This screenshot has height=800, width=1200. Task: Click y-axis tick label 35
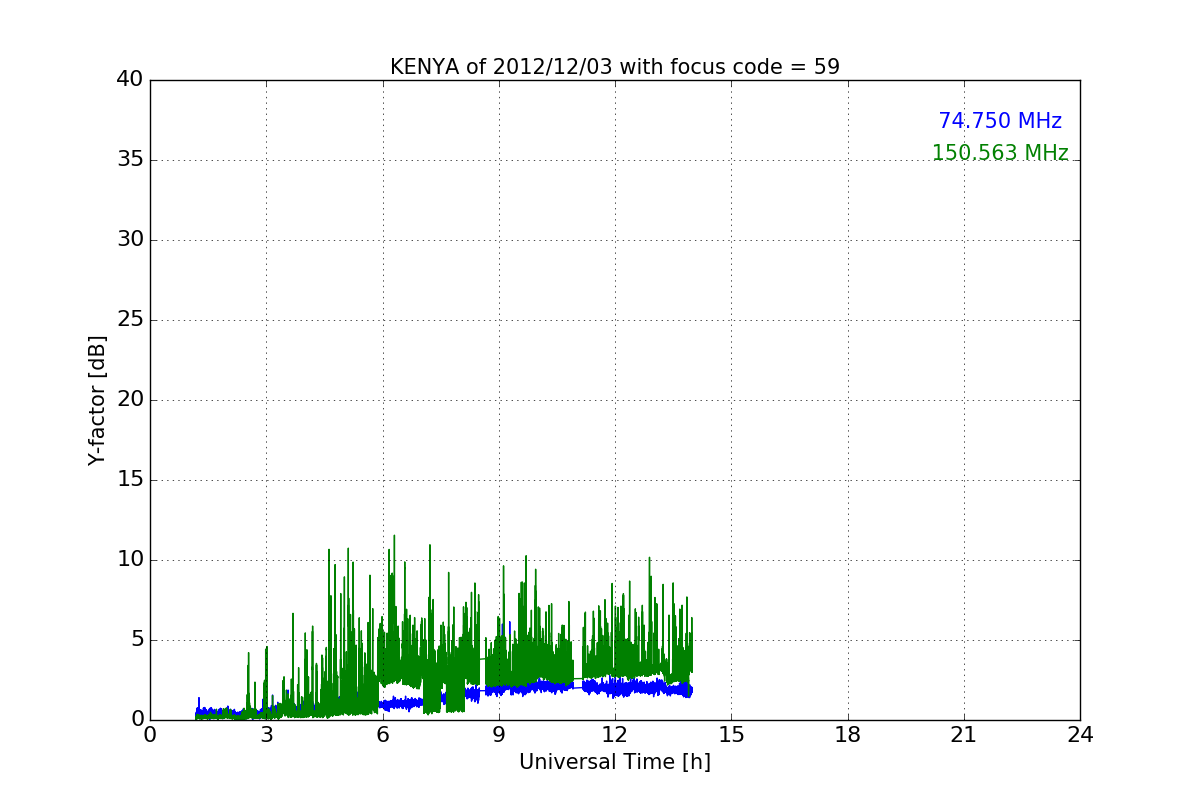point(130,160)
